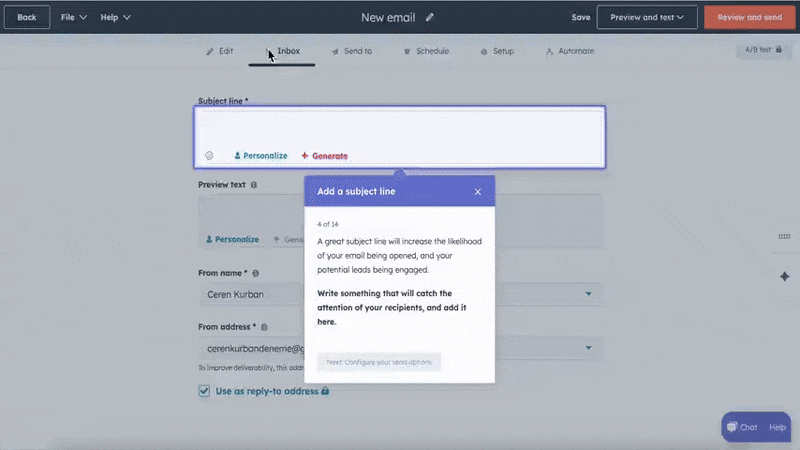
Task: Switch to the Schedule tab
Action: tap(426, 51)
